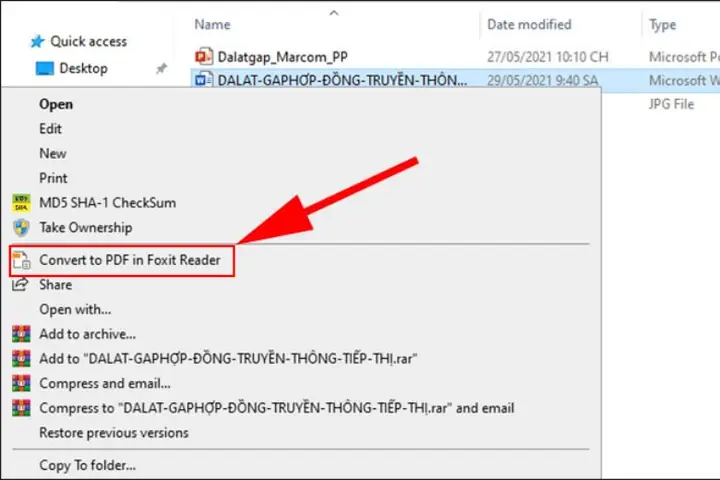The width and height of the screenshot is (720, 480).
Task: Select Add to archive... menu entry
Action: pyautogui.click(x=88, y=334)
